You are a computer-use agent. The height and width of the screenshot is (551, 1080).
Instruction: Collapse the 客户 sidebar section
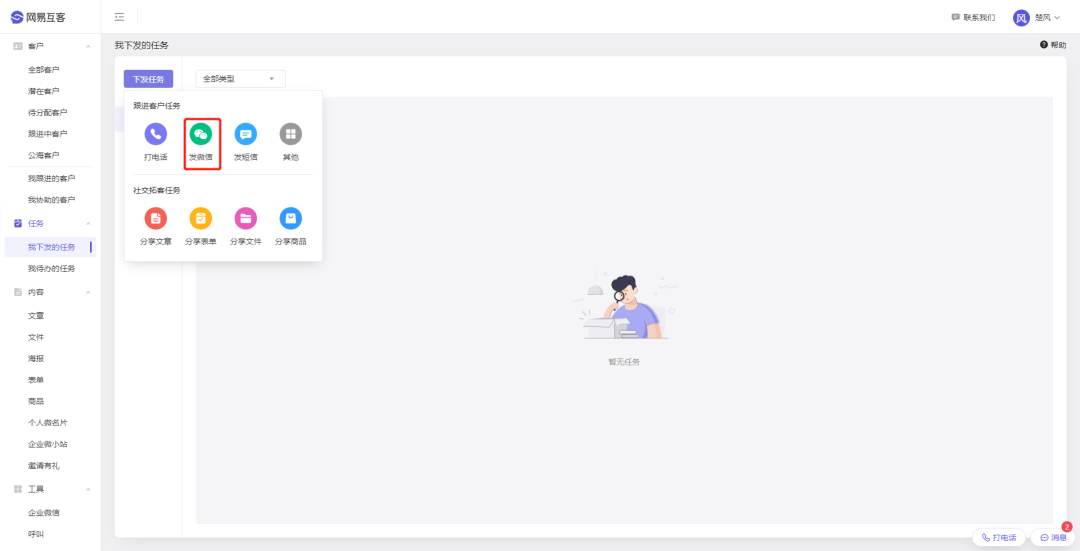pos(88,46)
